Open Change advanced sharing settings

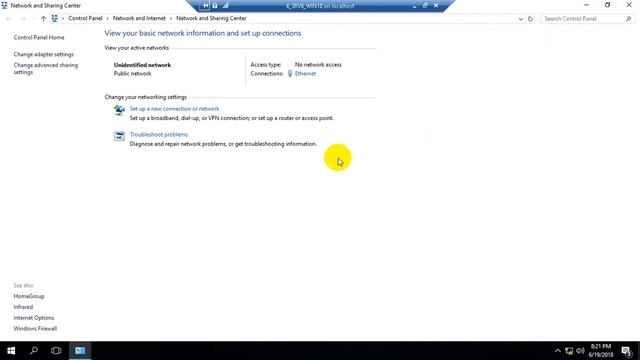[46, 69]
